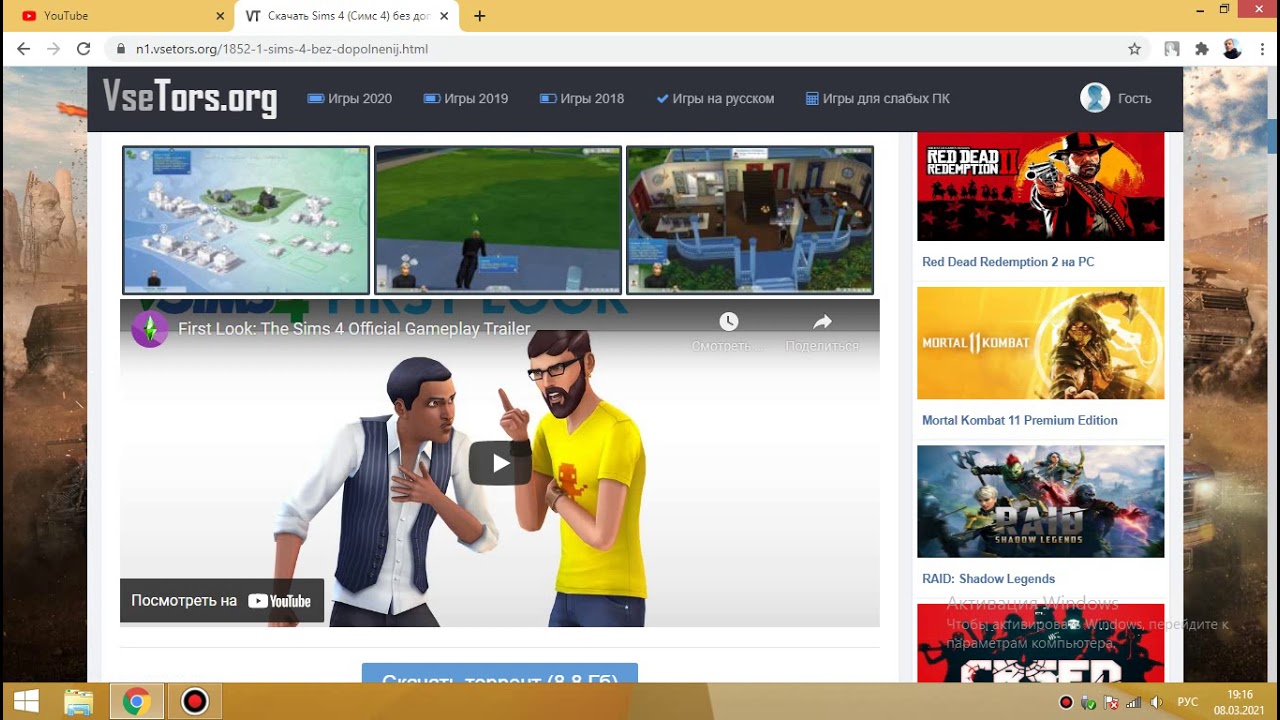1280x720 pixels.
Task: Open the RAID Shadow Legends cover image
Action: pyautogui.click(x=1040, y=501)
